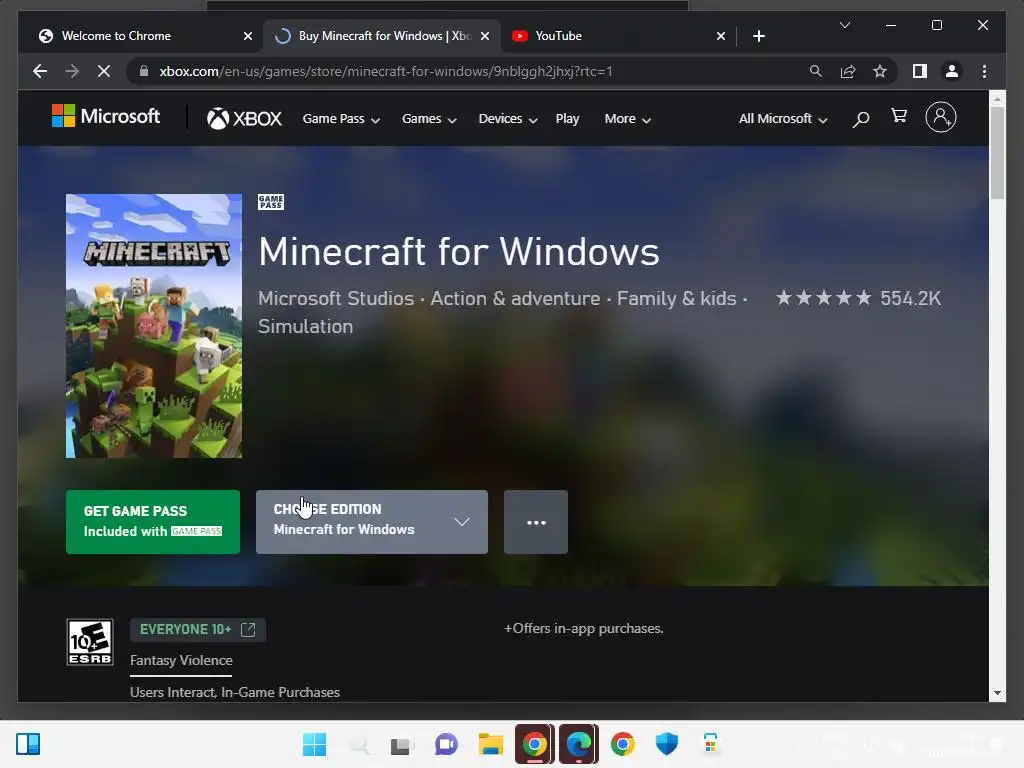Sign in via the account avatar icon
This screenshot has height=768, width=1024.
940,118
